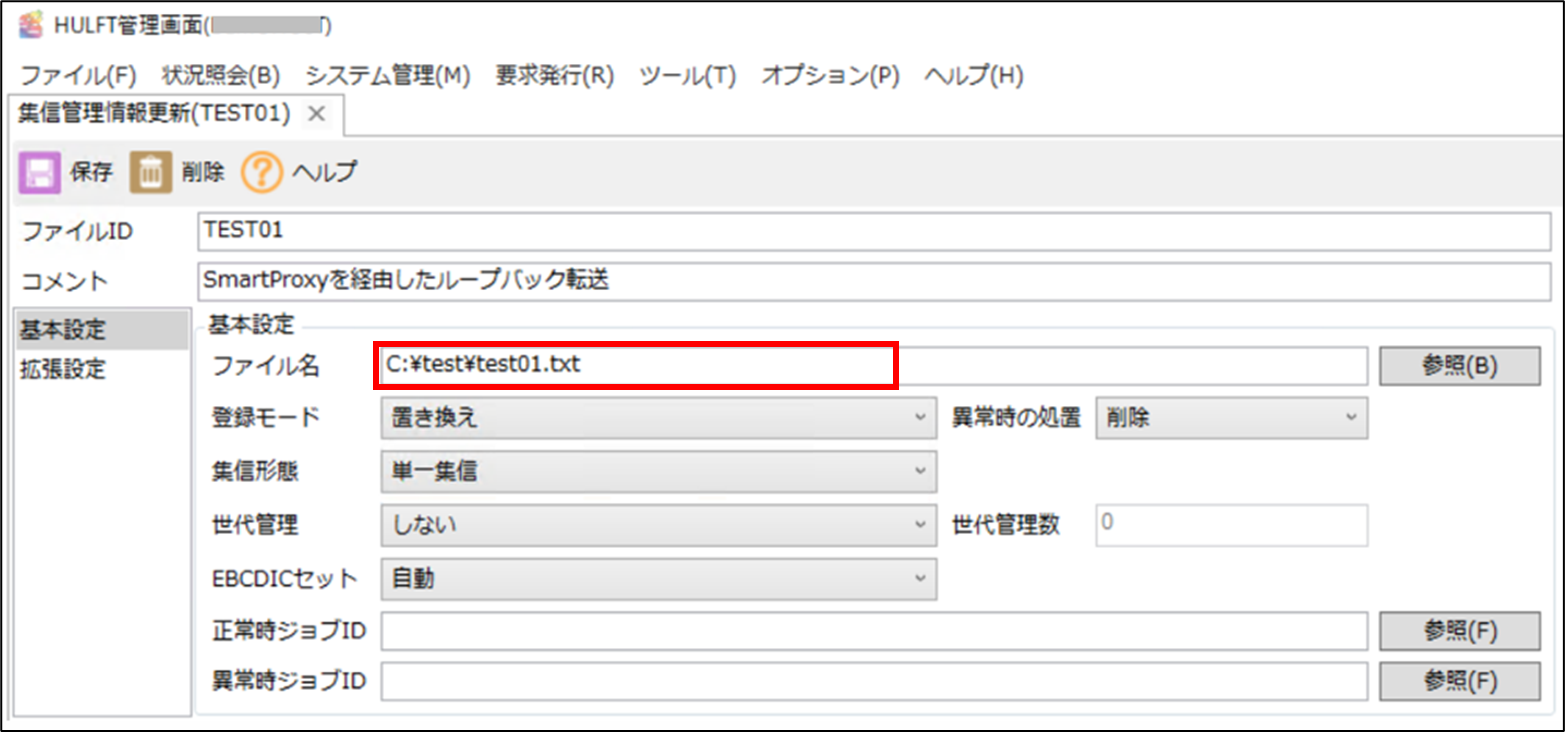Click 参照(F) beside 正常時ジョブID
This screenshot has width=1565, height=732.
[x=1459, y=631]
